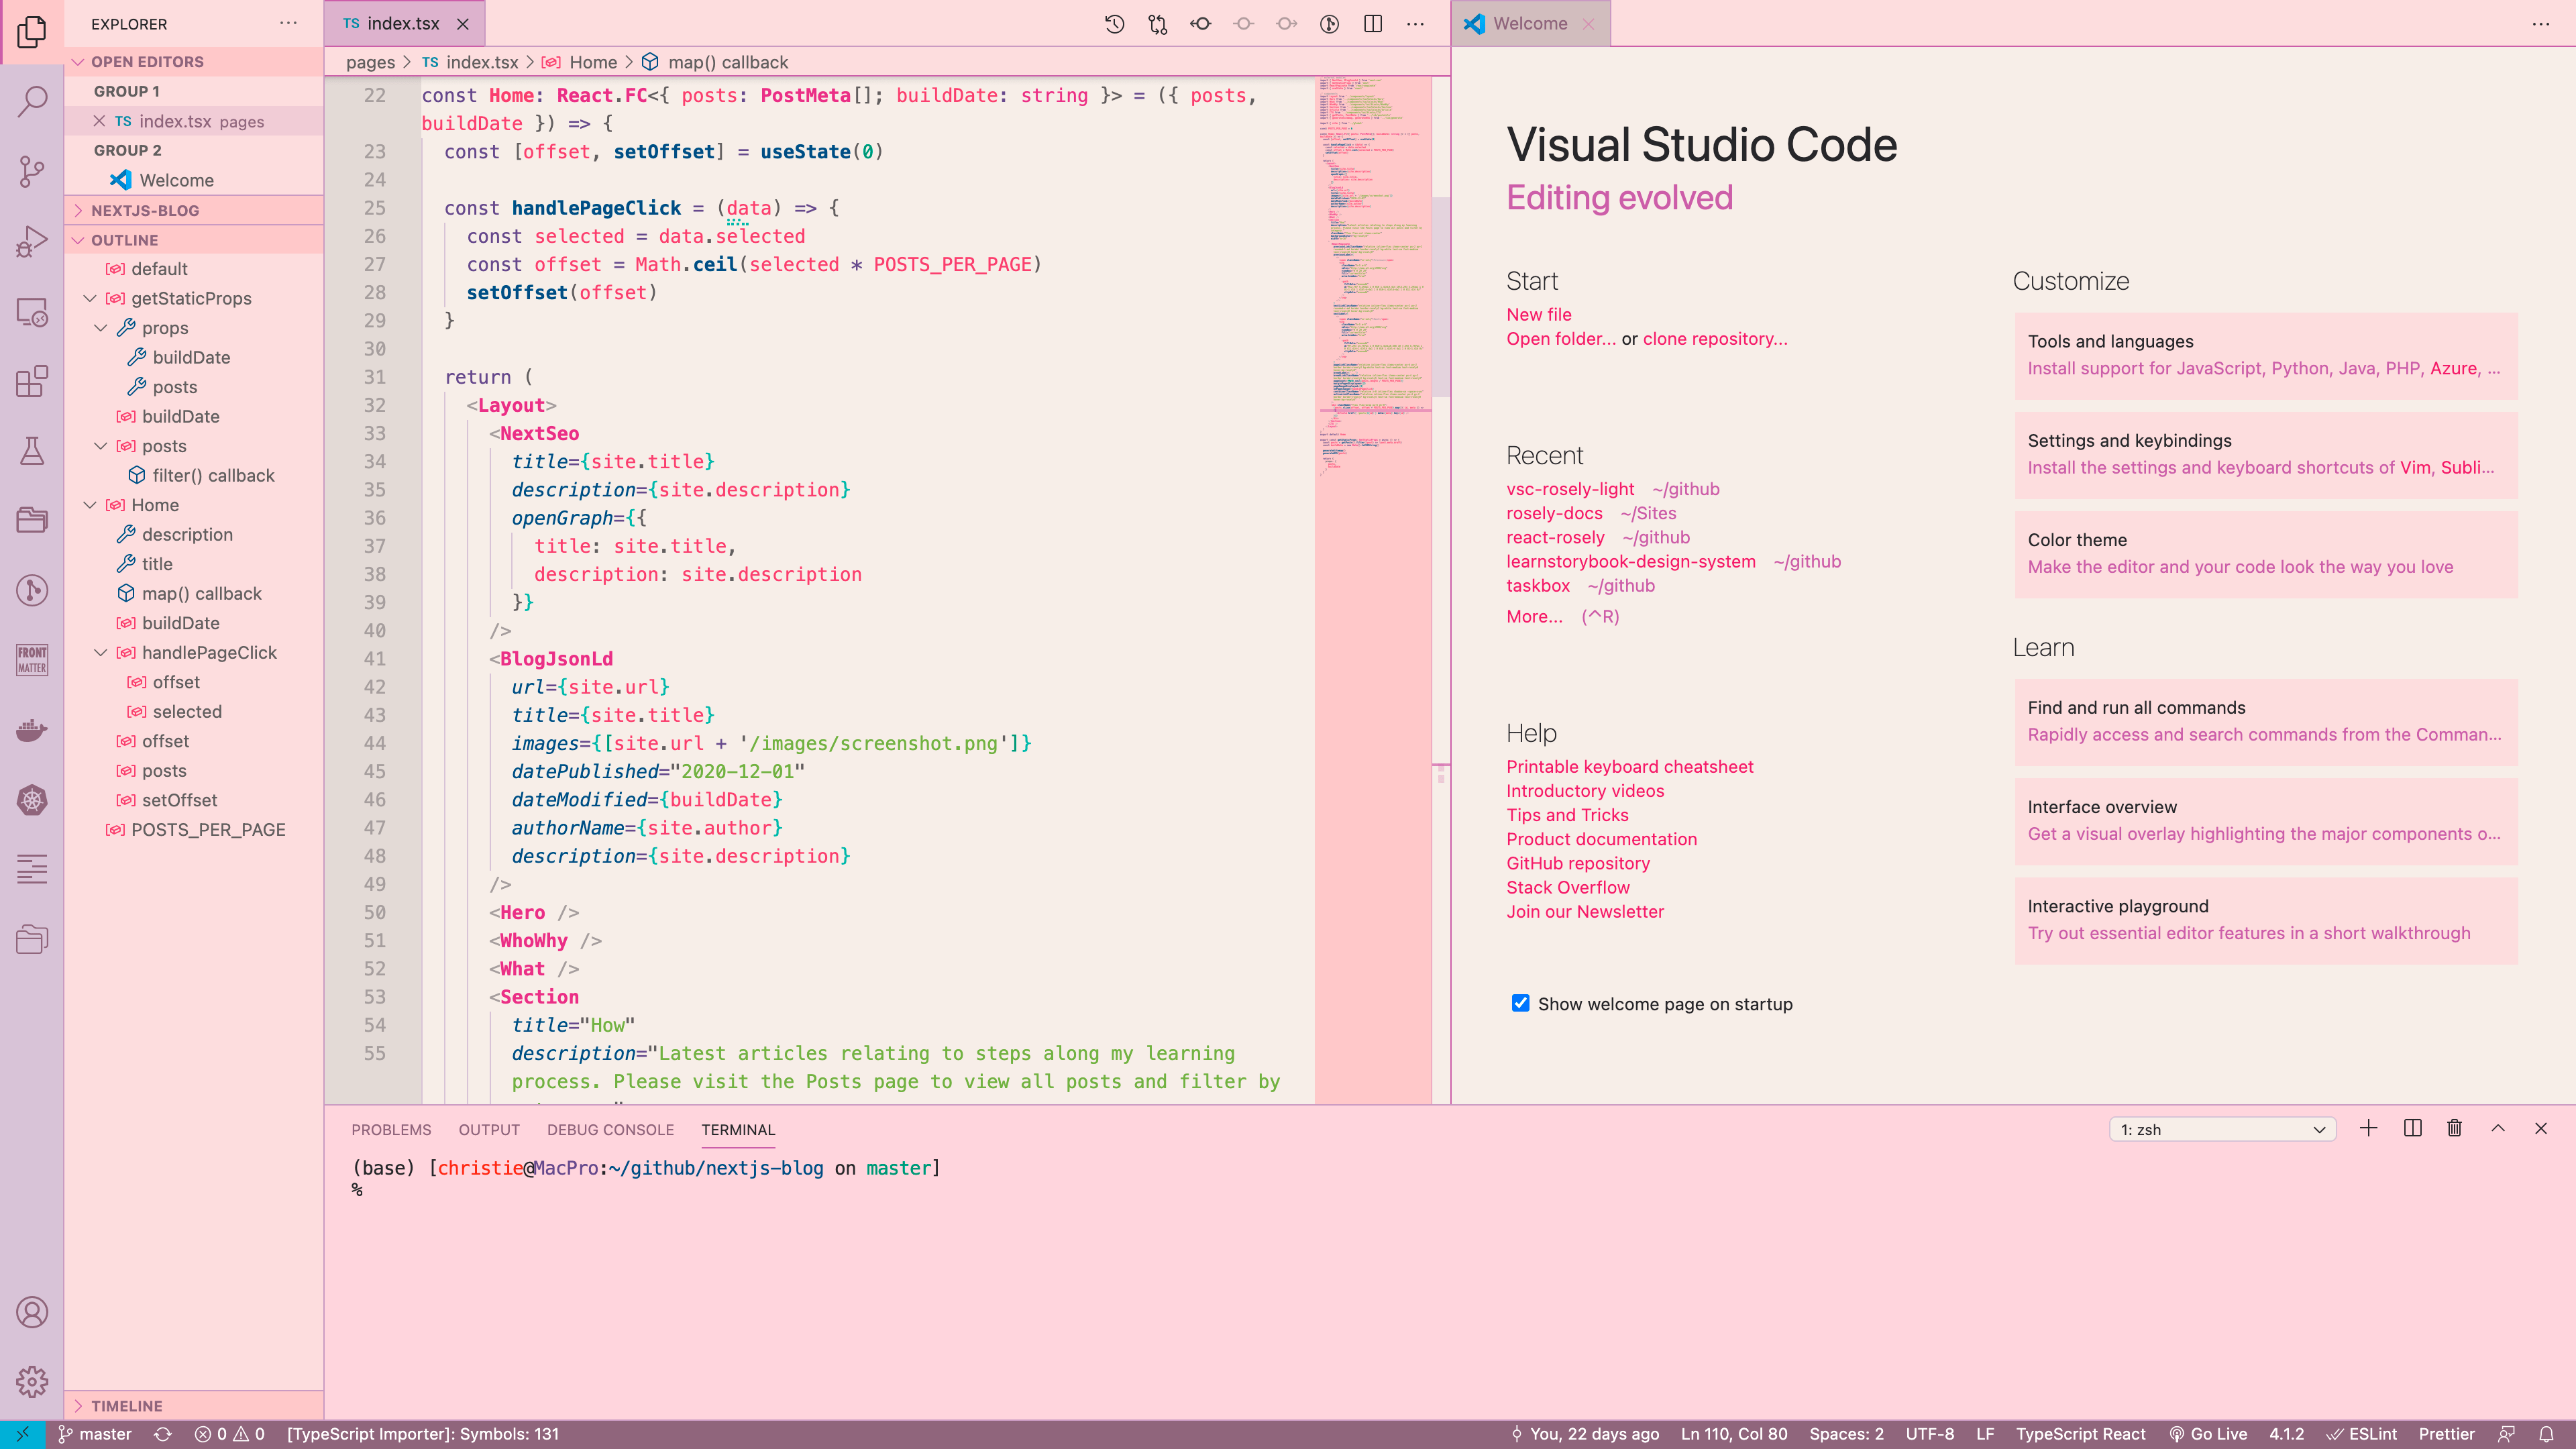Screen dimensions: 2576x1449
Task: Click the split editor right icon
Action: pos(1373,24)
